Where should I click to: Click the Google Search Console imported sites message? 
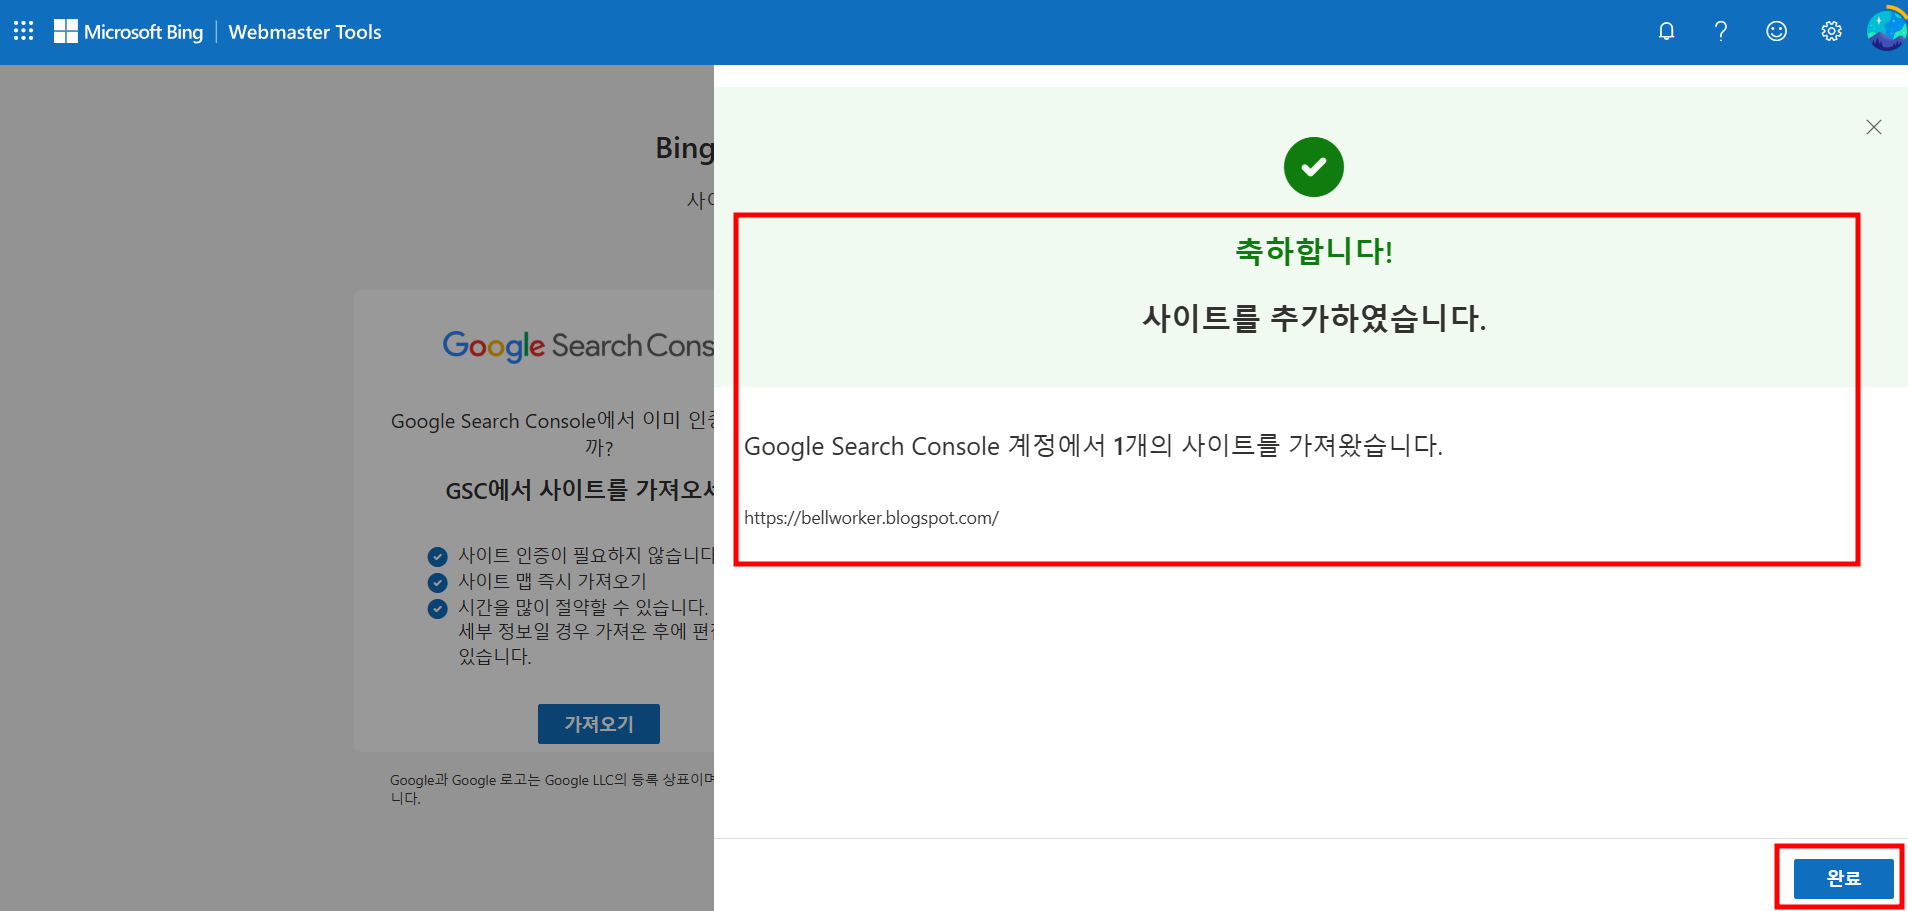[1093, 445]
